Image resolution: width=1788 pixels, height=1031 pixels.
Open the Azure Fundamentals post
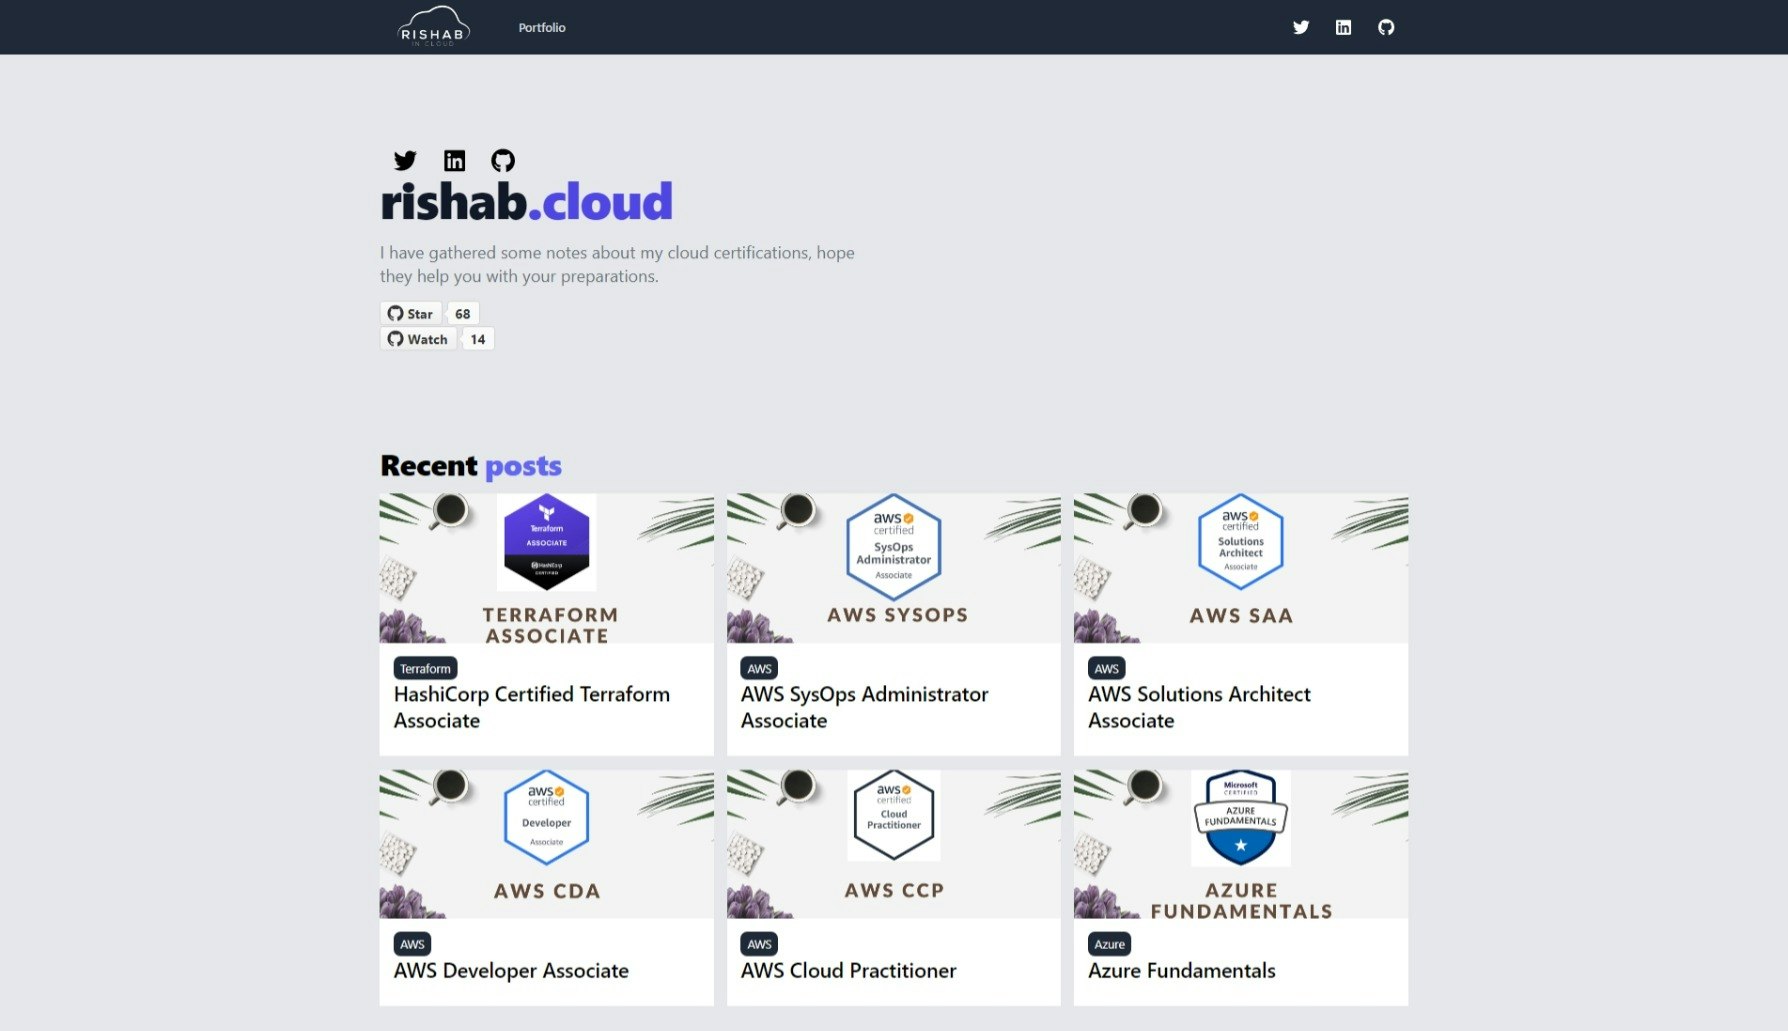[x=1182, y=970]
